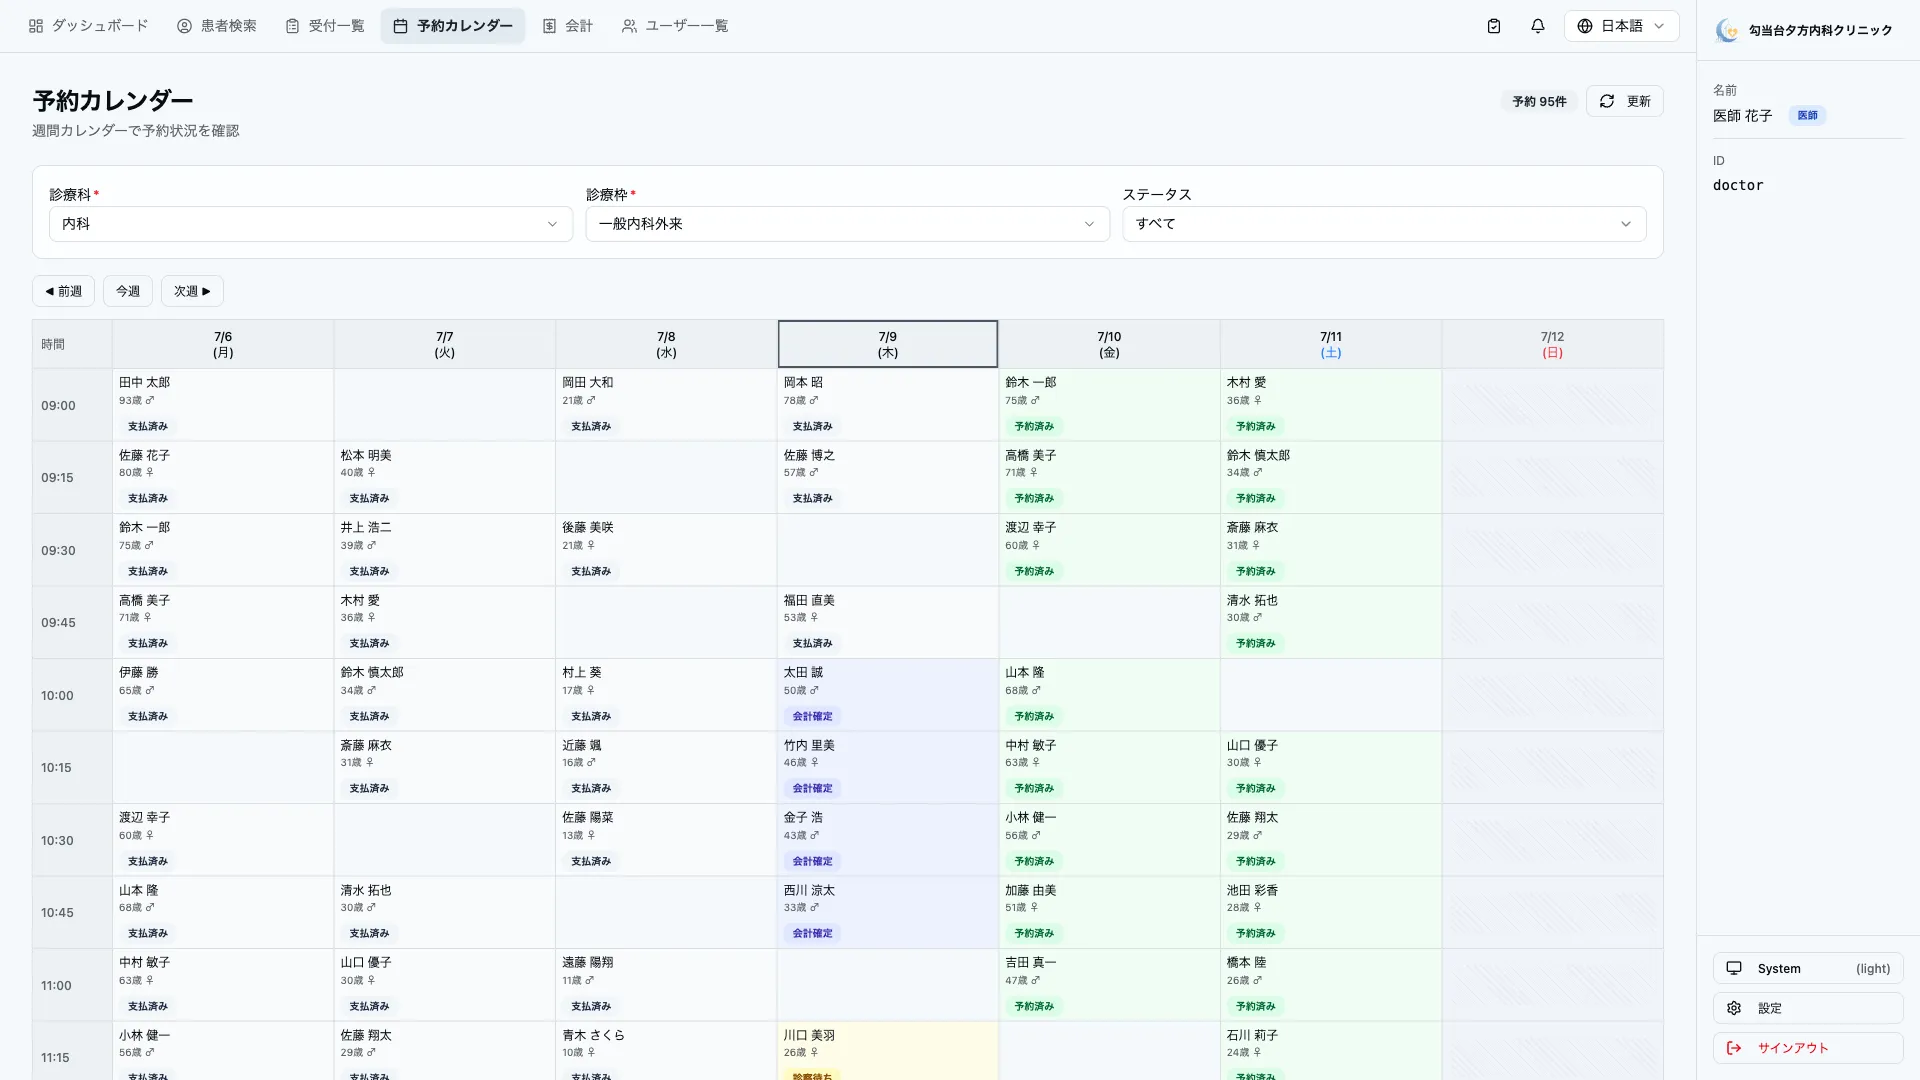Viewport: 1920px width, 1080px height.
Task: Select the 予約カレンダー tab
Action: point(453,26)
